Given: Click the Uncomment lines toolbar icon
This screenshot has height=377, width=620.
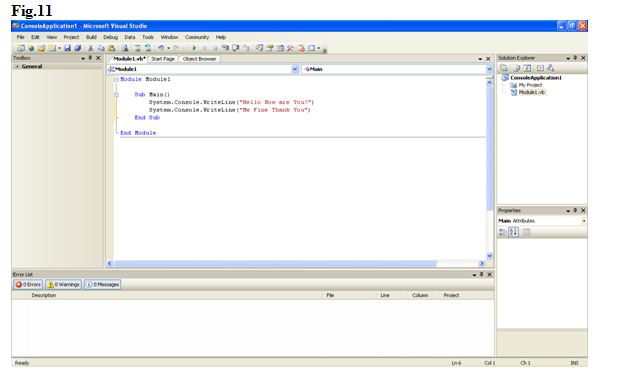Looking at the screenshot, I should (148, 48).
